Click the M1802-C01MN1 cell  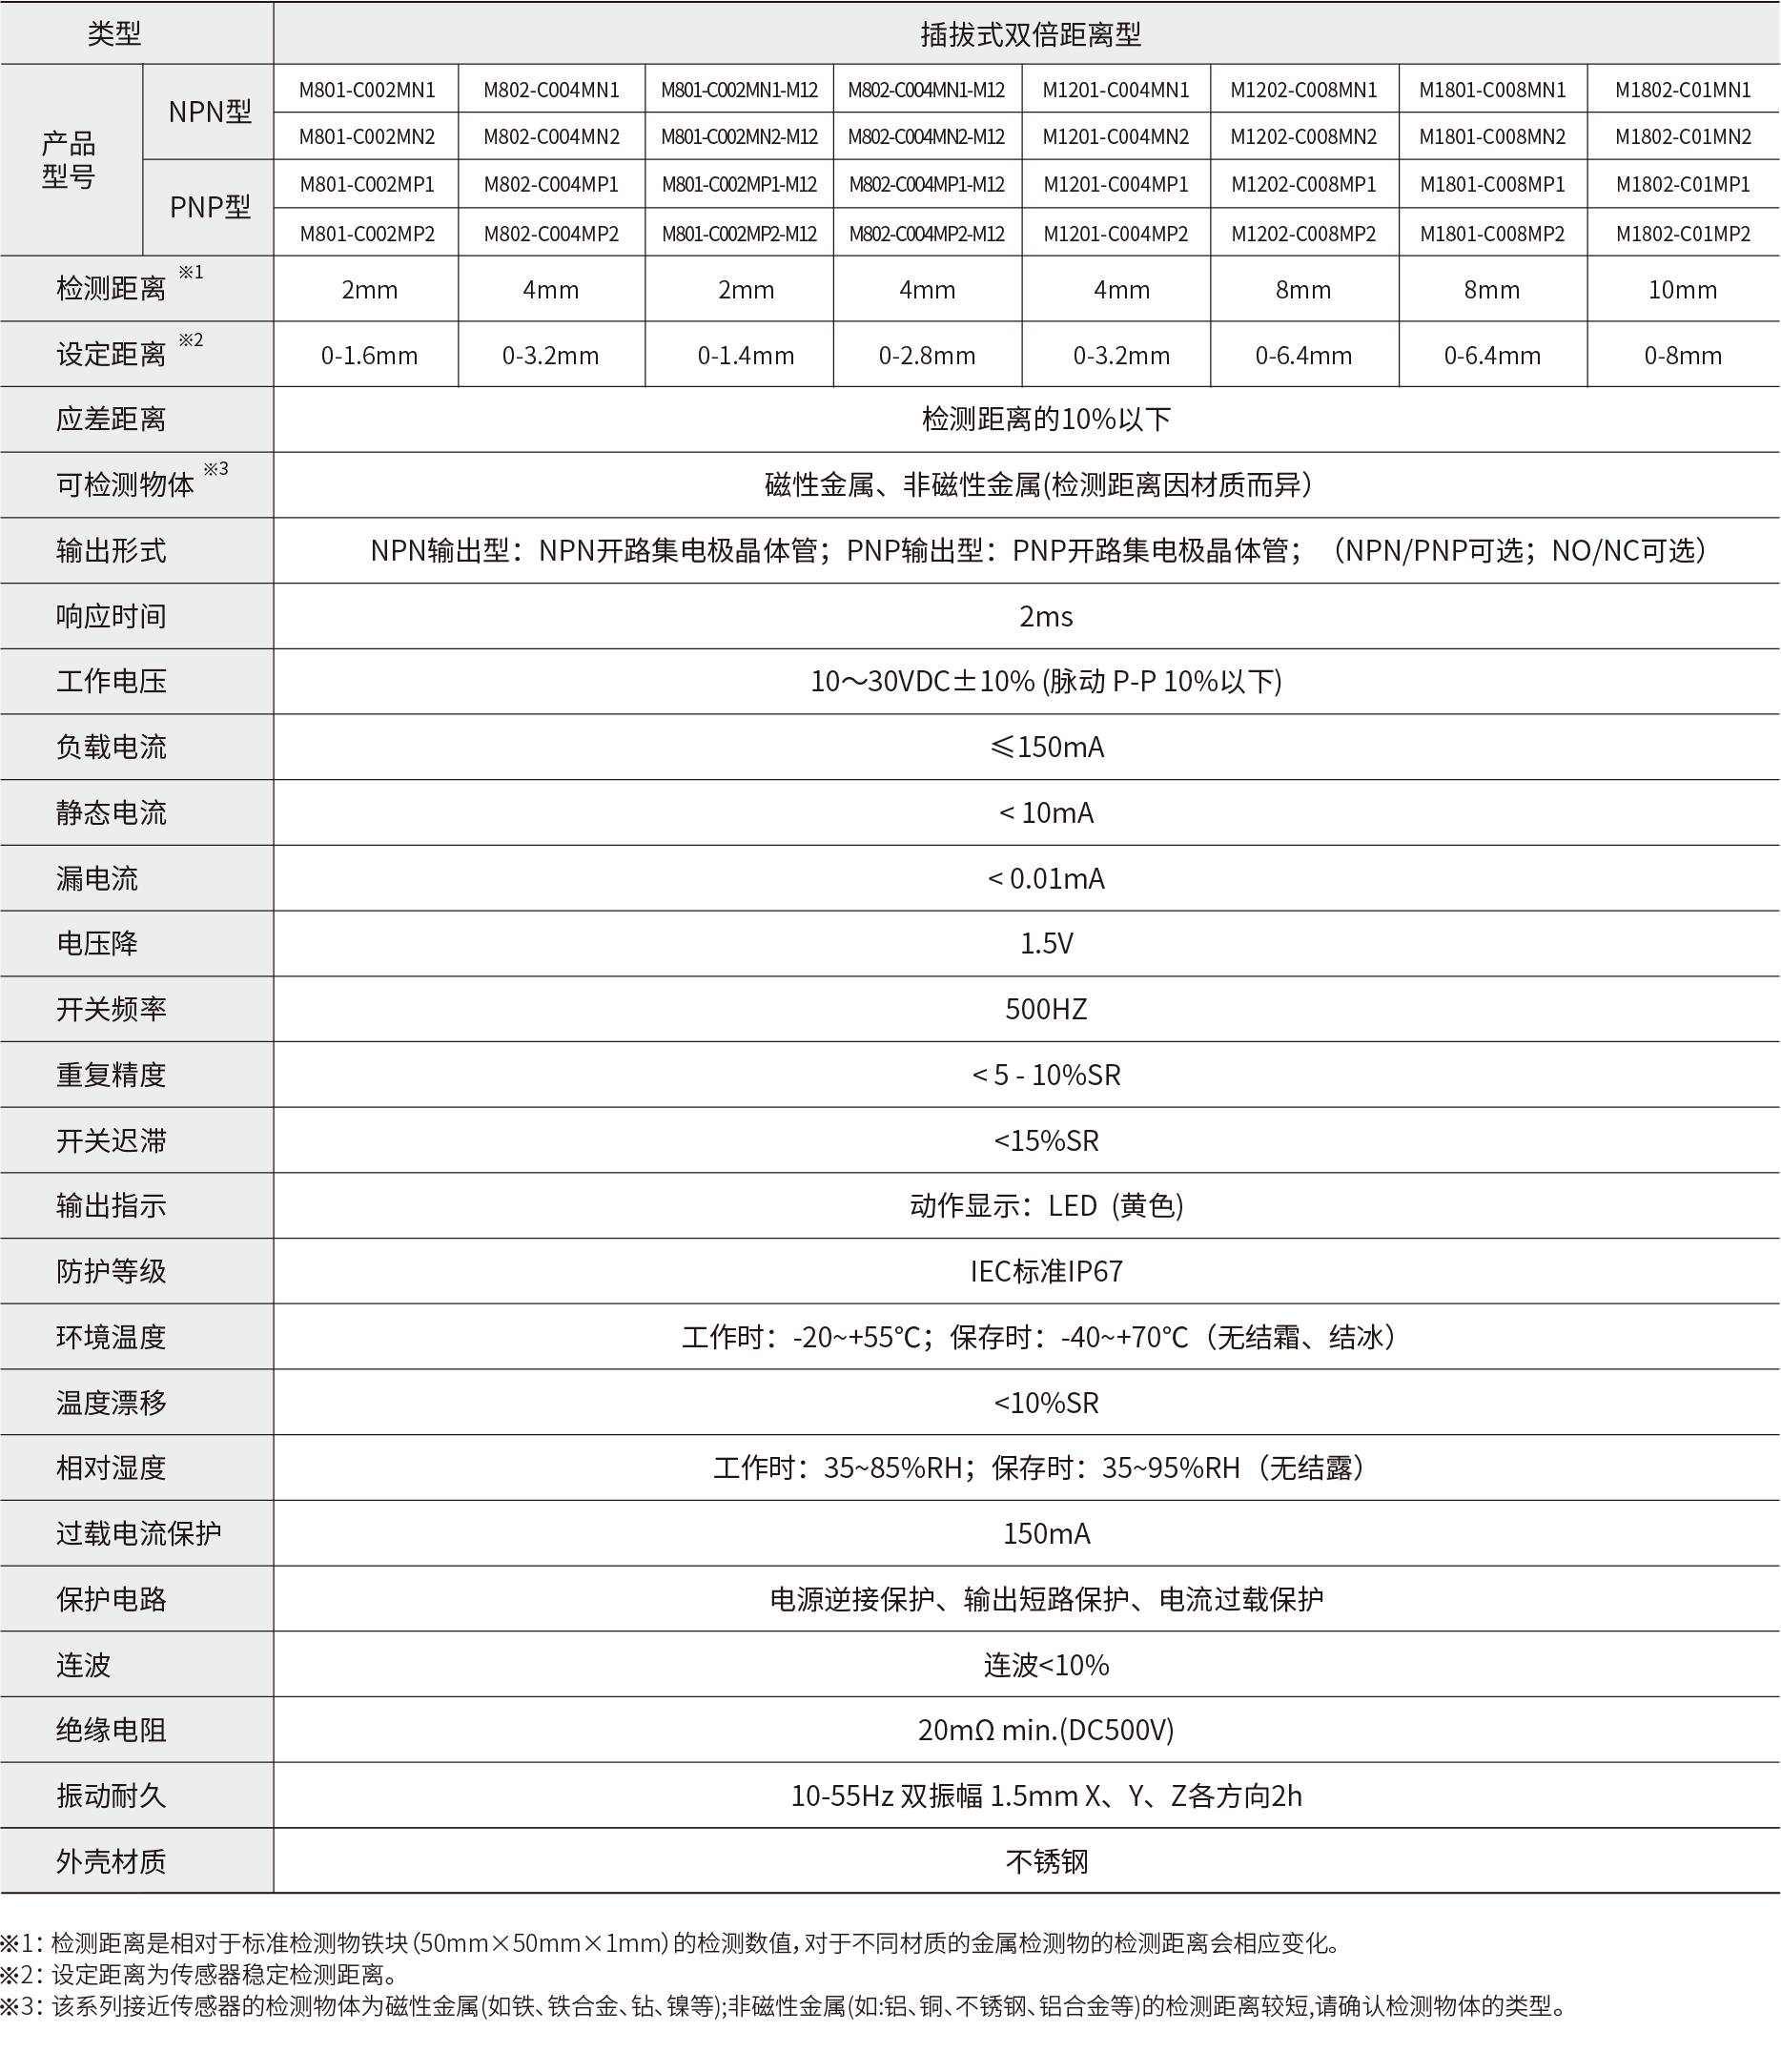point(1683,90)
